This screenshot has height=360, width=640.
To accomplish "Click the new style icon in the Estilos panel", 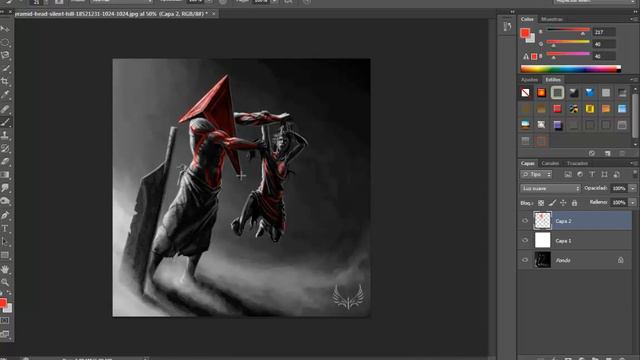I will [607, 153].
